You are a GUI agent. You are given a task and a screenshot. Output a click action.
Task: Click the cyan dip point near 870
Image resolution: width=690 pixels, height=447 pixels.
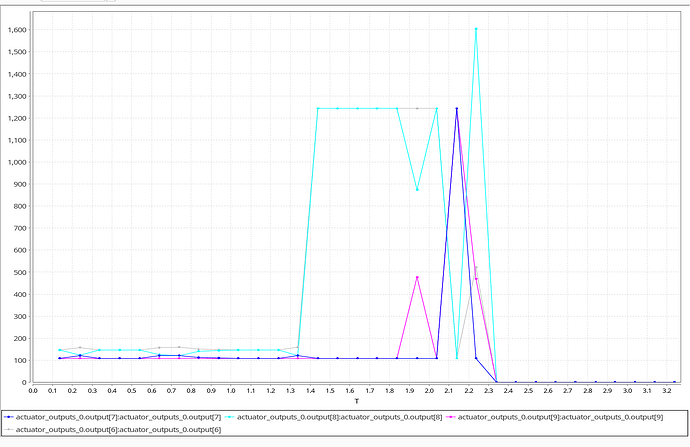[417, 190]
